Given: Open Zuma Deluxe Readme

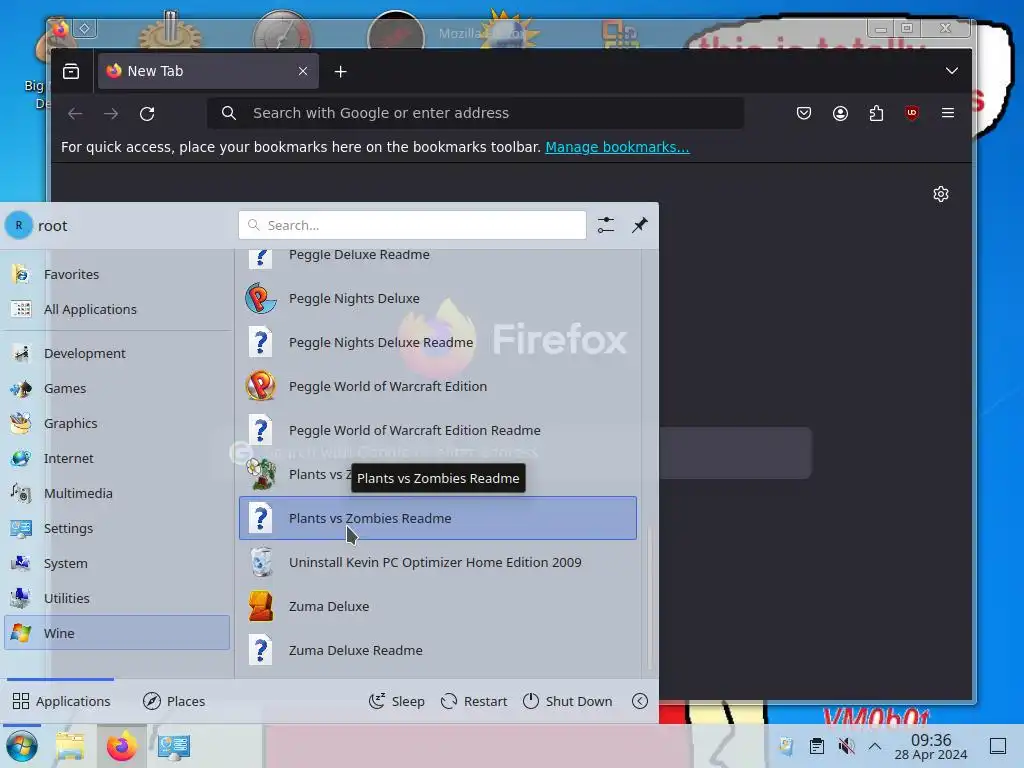Looking at the screenshot, I should [438, 650].
